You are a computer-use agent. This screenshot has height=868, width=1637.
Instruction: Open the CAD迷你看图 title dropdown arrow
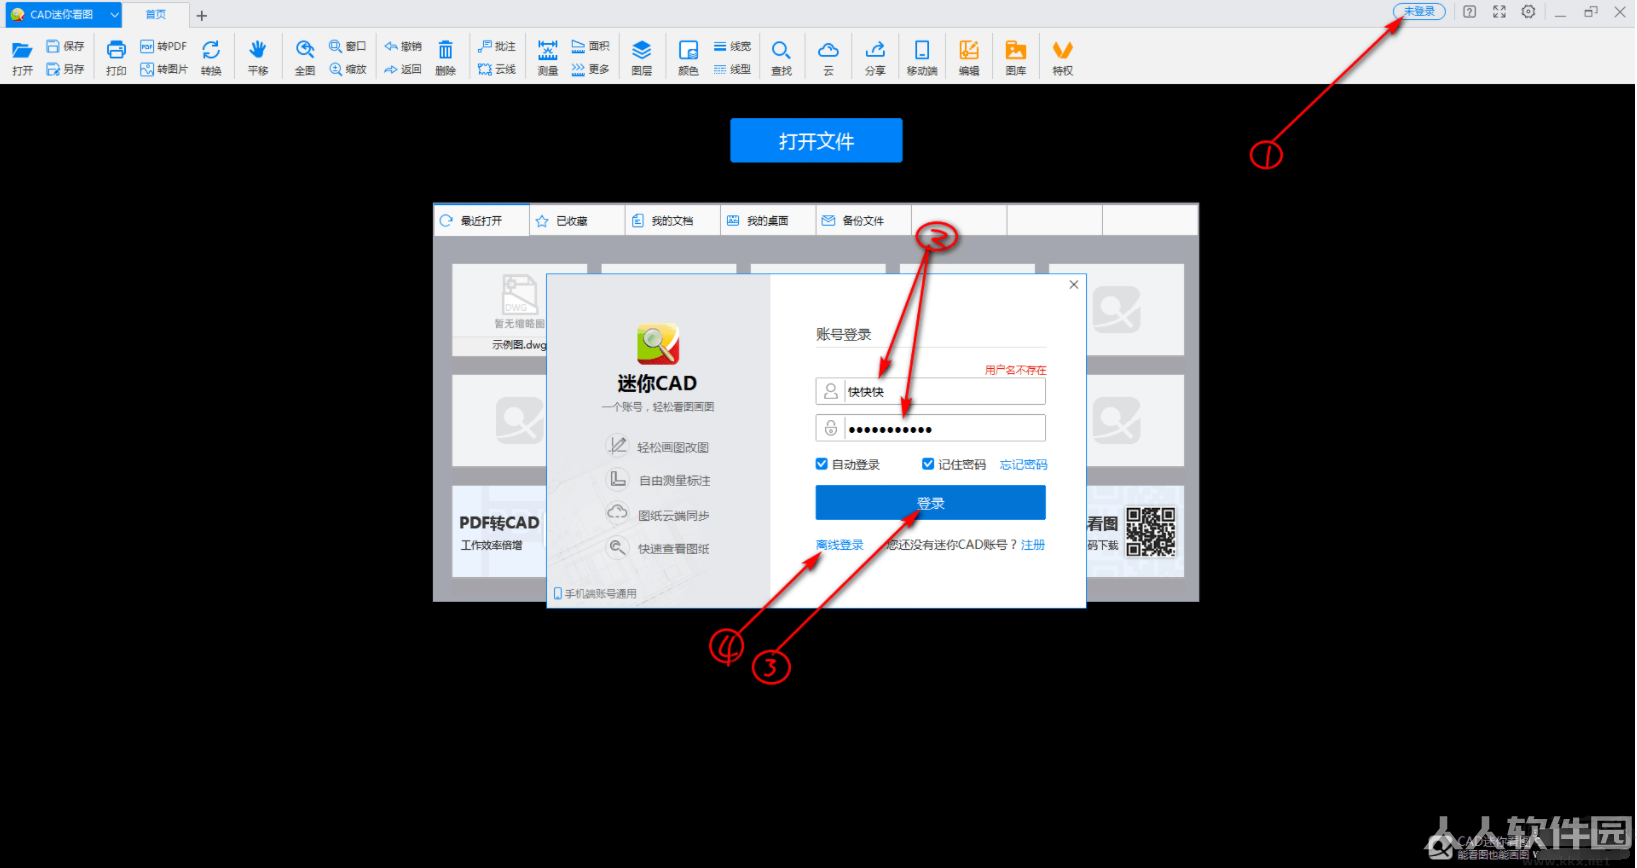[114, 14]
